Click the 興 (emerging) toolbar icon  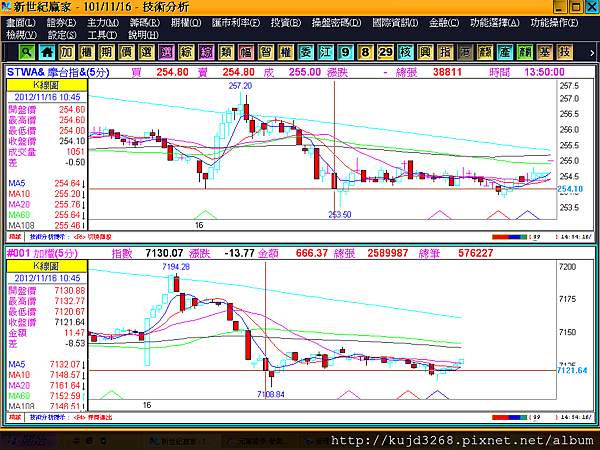[425, 52]
